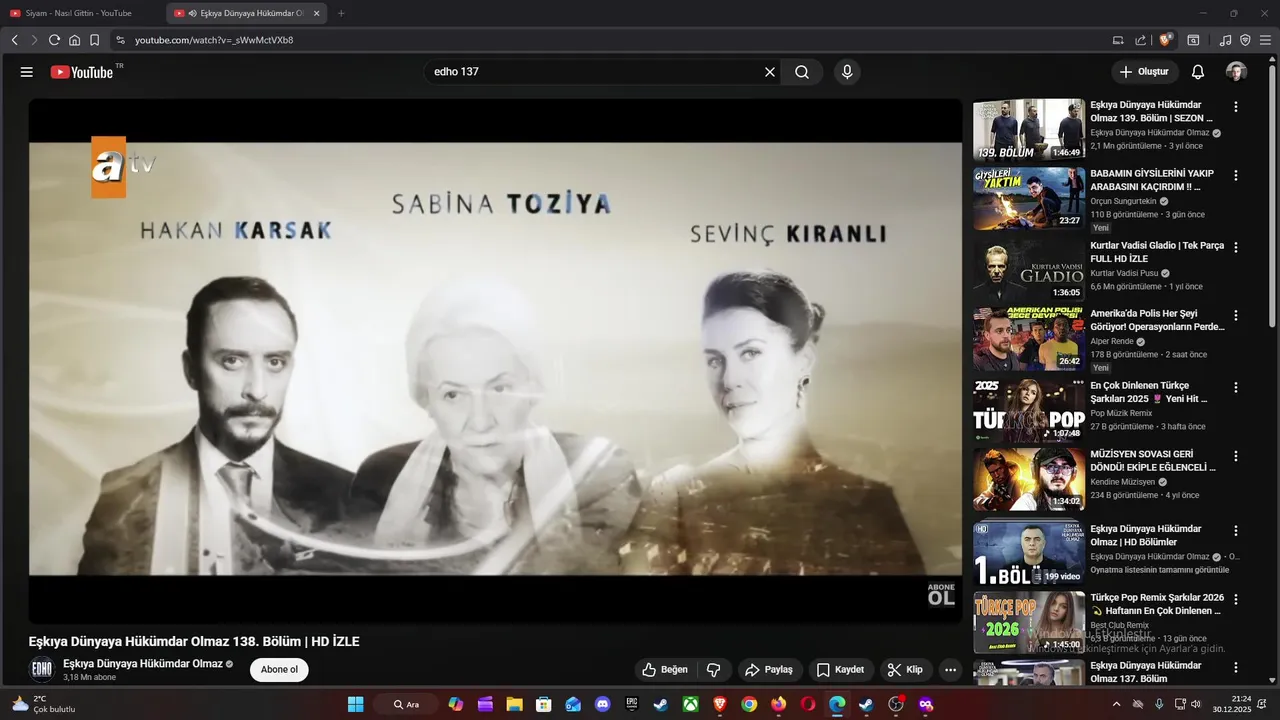Open the media control music note icon
Image resolution: width=1280 pixels, height=720 pixels.
coord(1225,40)
